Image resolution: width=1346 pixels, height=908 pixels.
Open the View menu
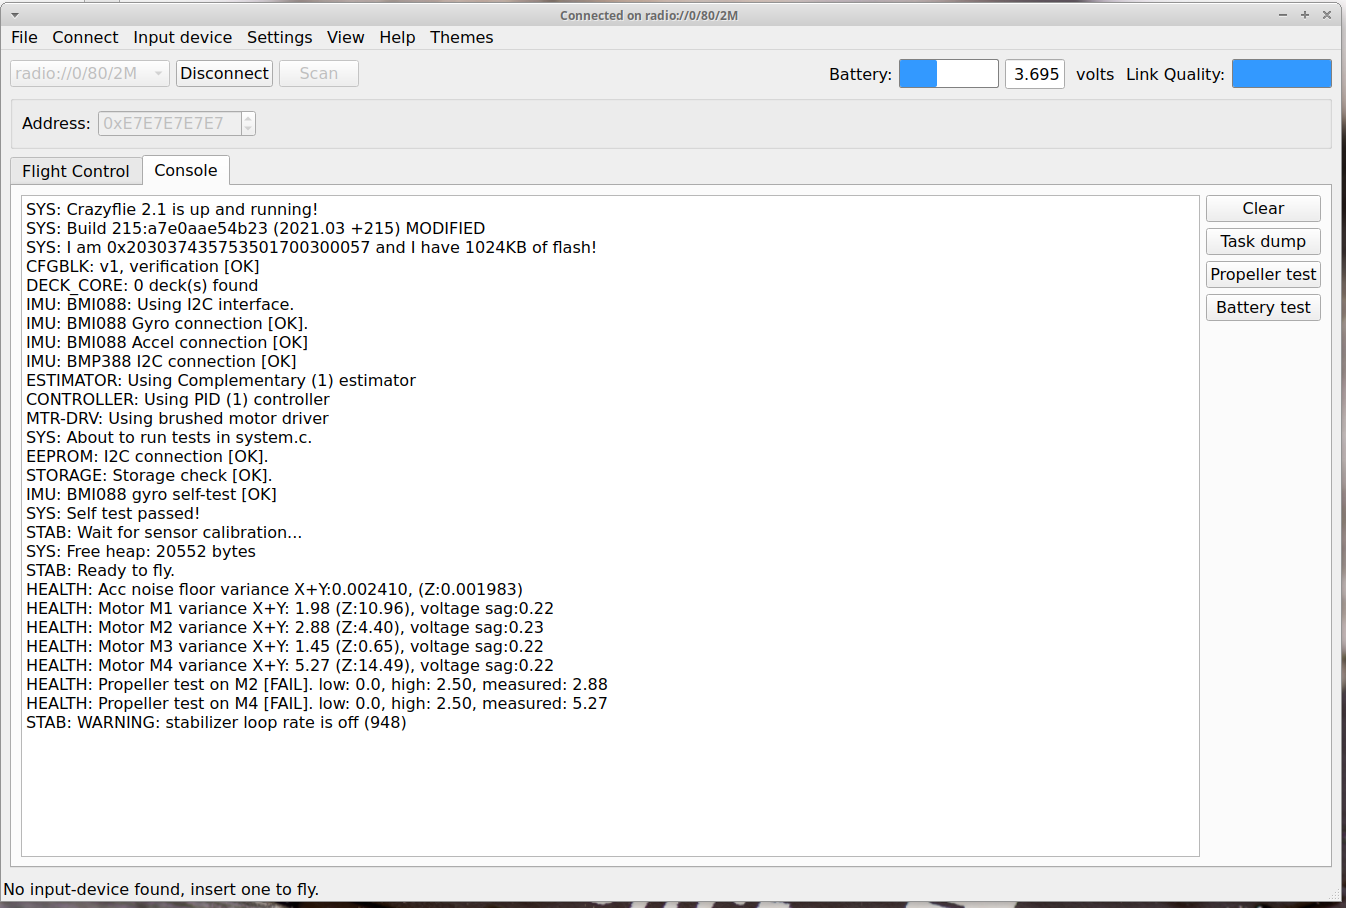(x=345, y=37)
